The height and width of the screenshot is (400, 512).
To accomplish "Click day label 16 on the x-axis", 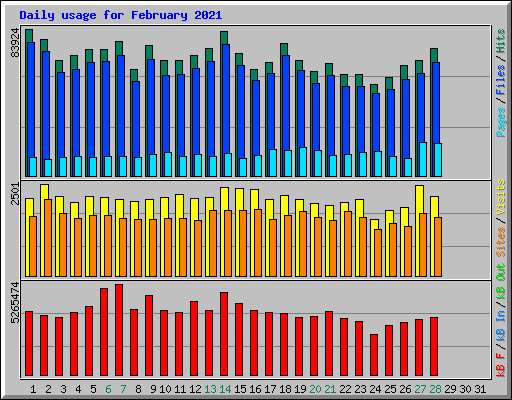I will point(255,389).
